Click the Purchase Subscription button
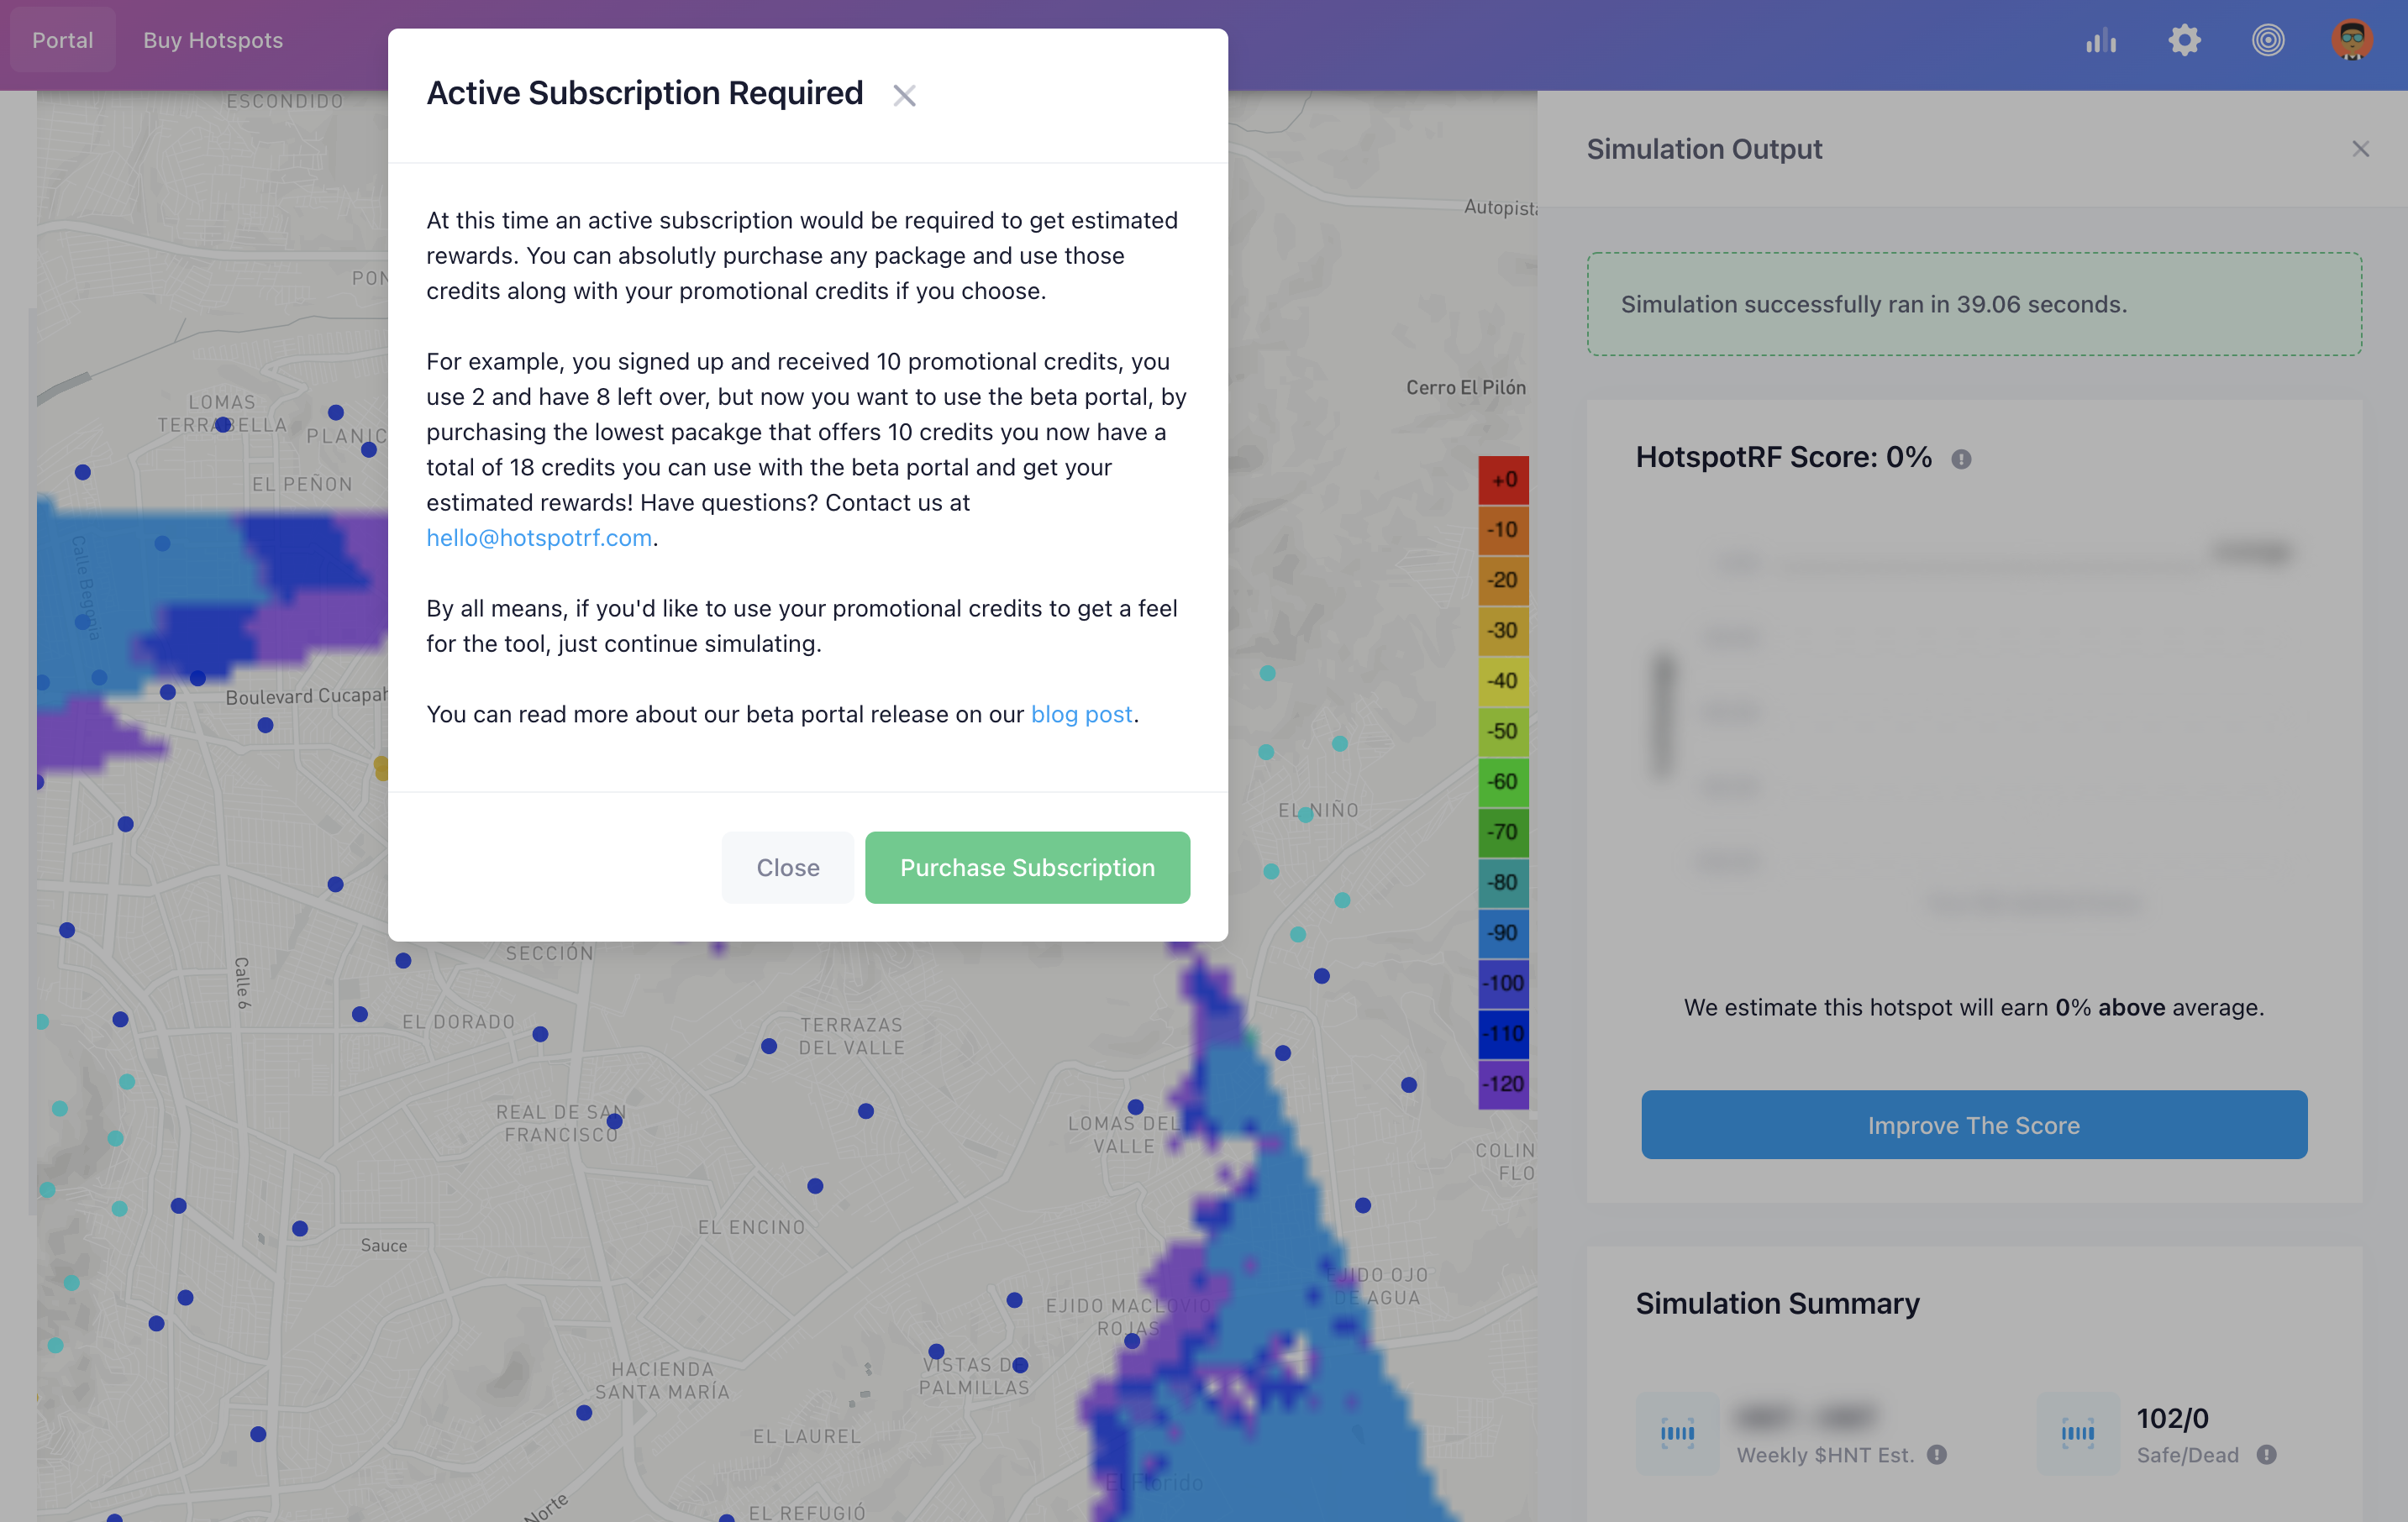The image size is (2408, 1522). point(1027,867)
